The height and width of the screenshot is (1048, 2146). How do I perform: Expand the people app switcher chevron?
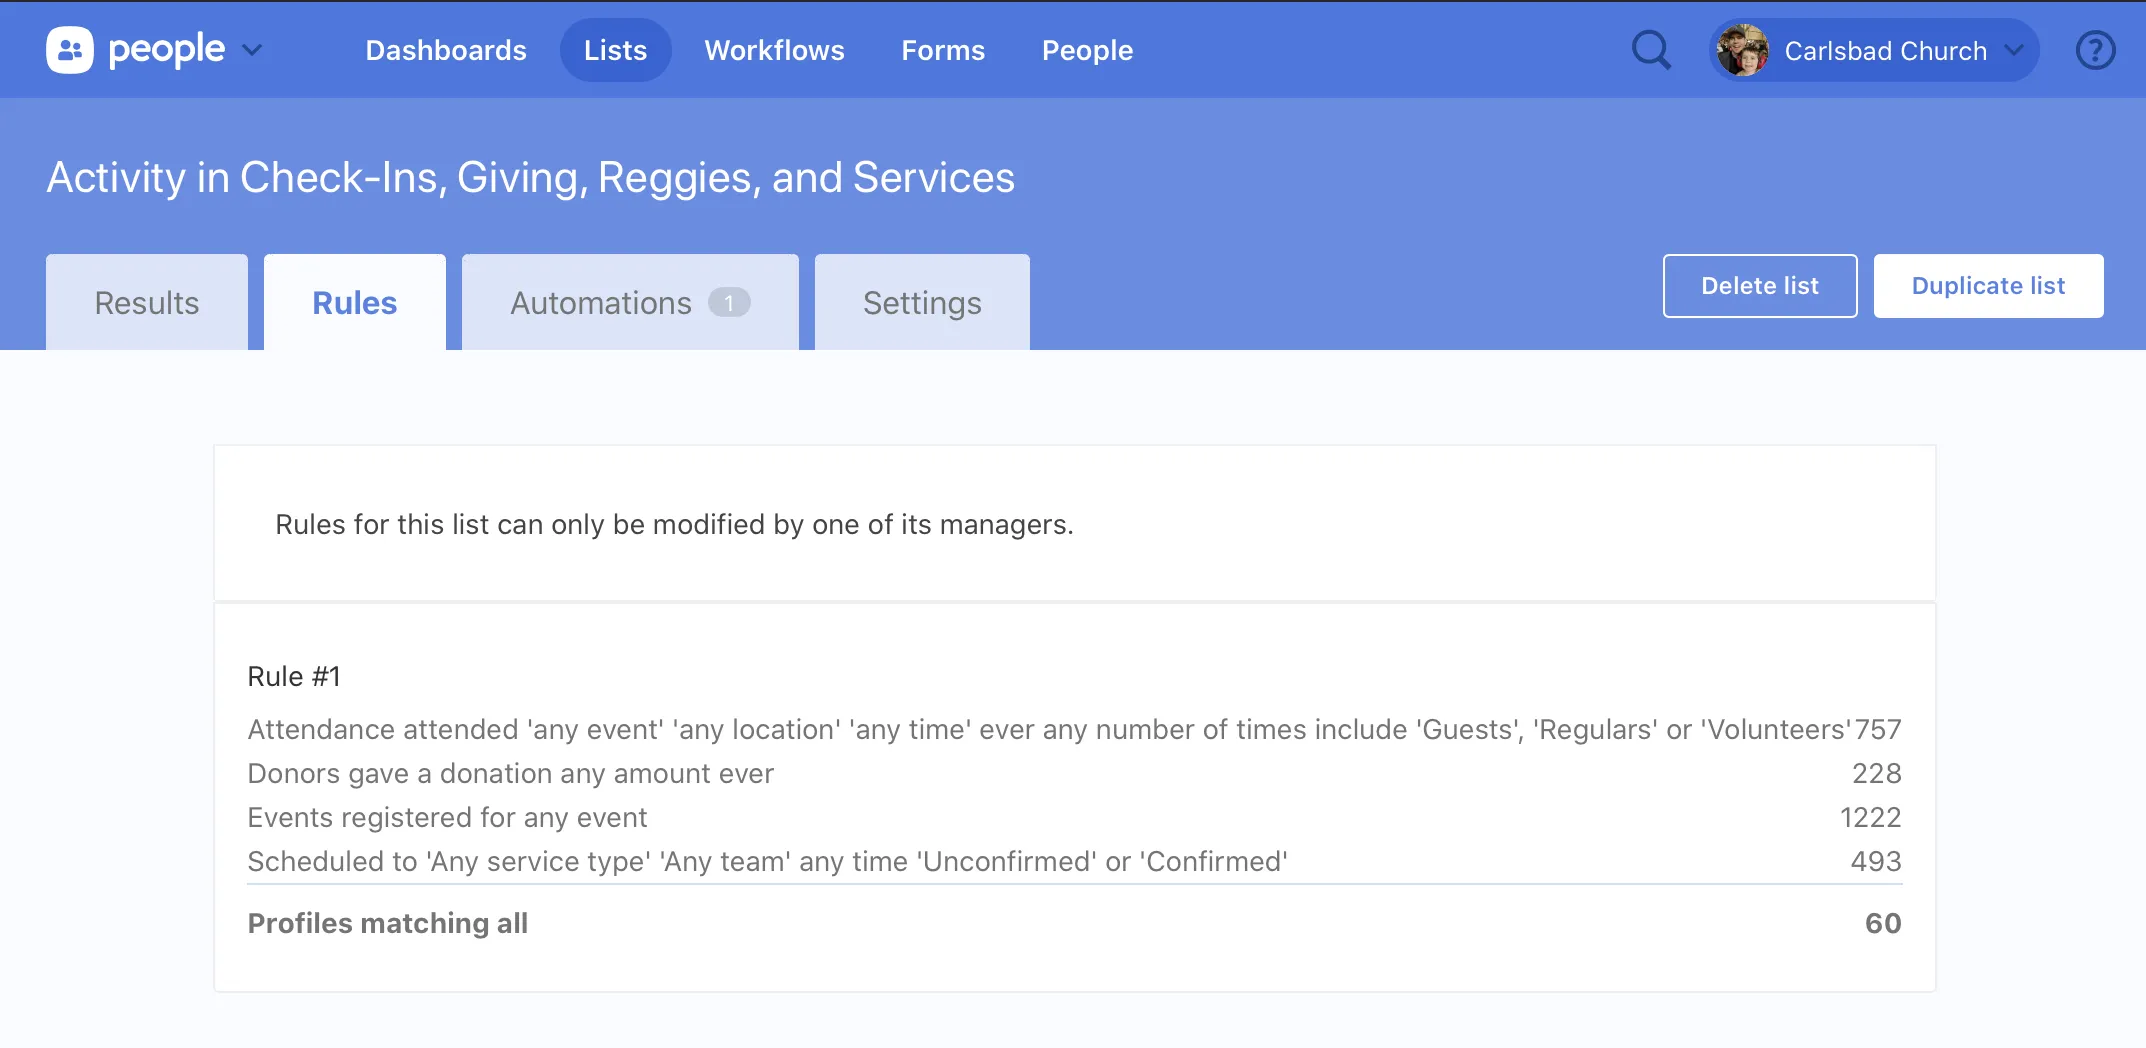pos(252,50)
